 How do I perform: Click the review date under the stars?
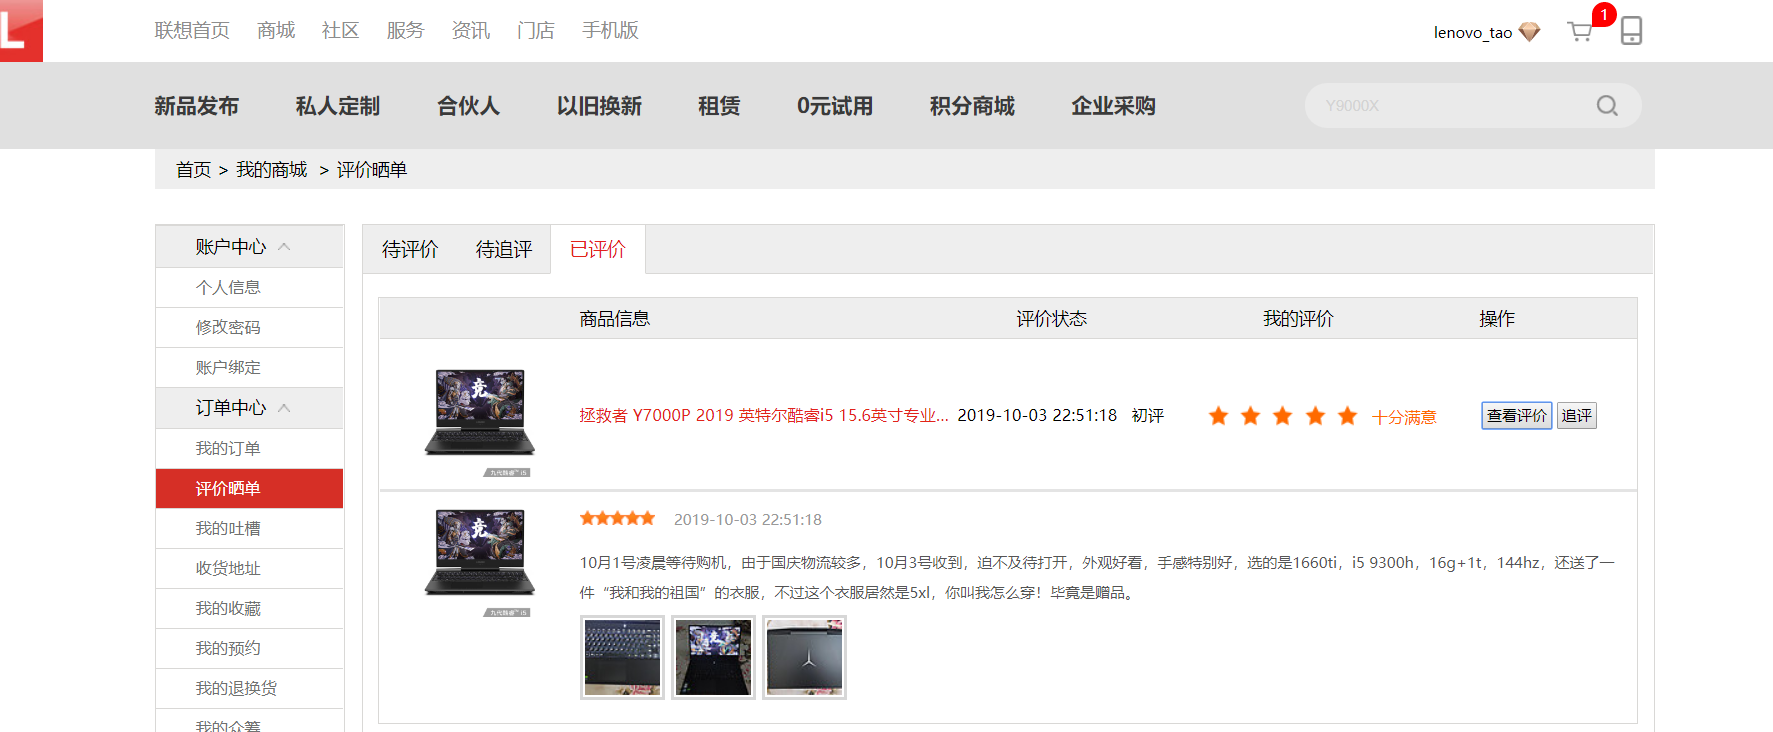point(748,519)
